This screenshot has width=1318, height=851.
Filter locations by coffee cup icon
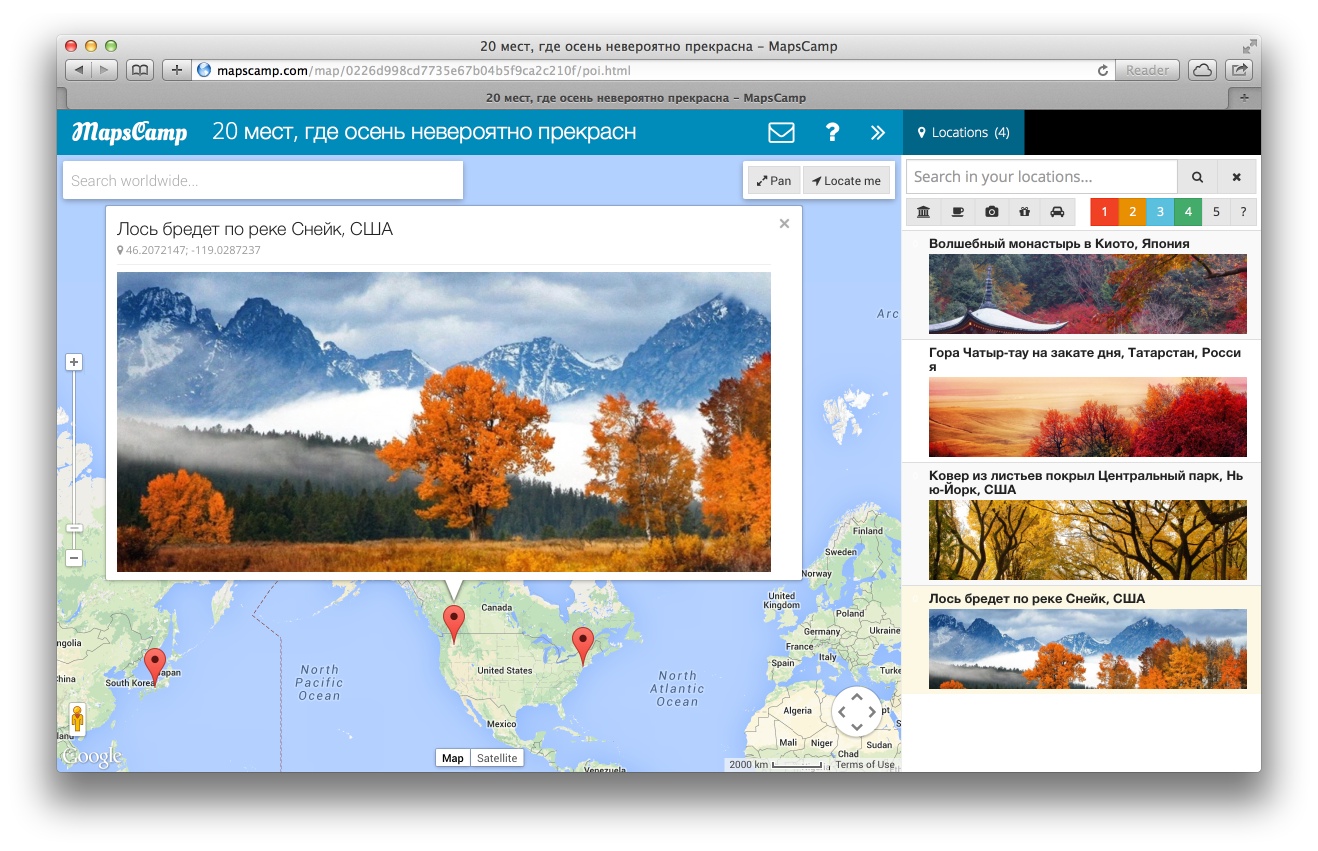[957, 212]
